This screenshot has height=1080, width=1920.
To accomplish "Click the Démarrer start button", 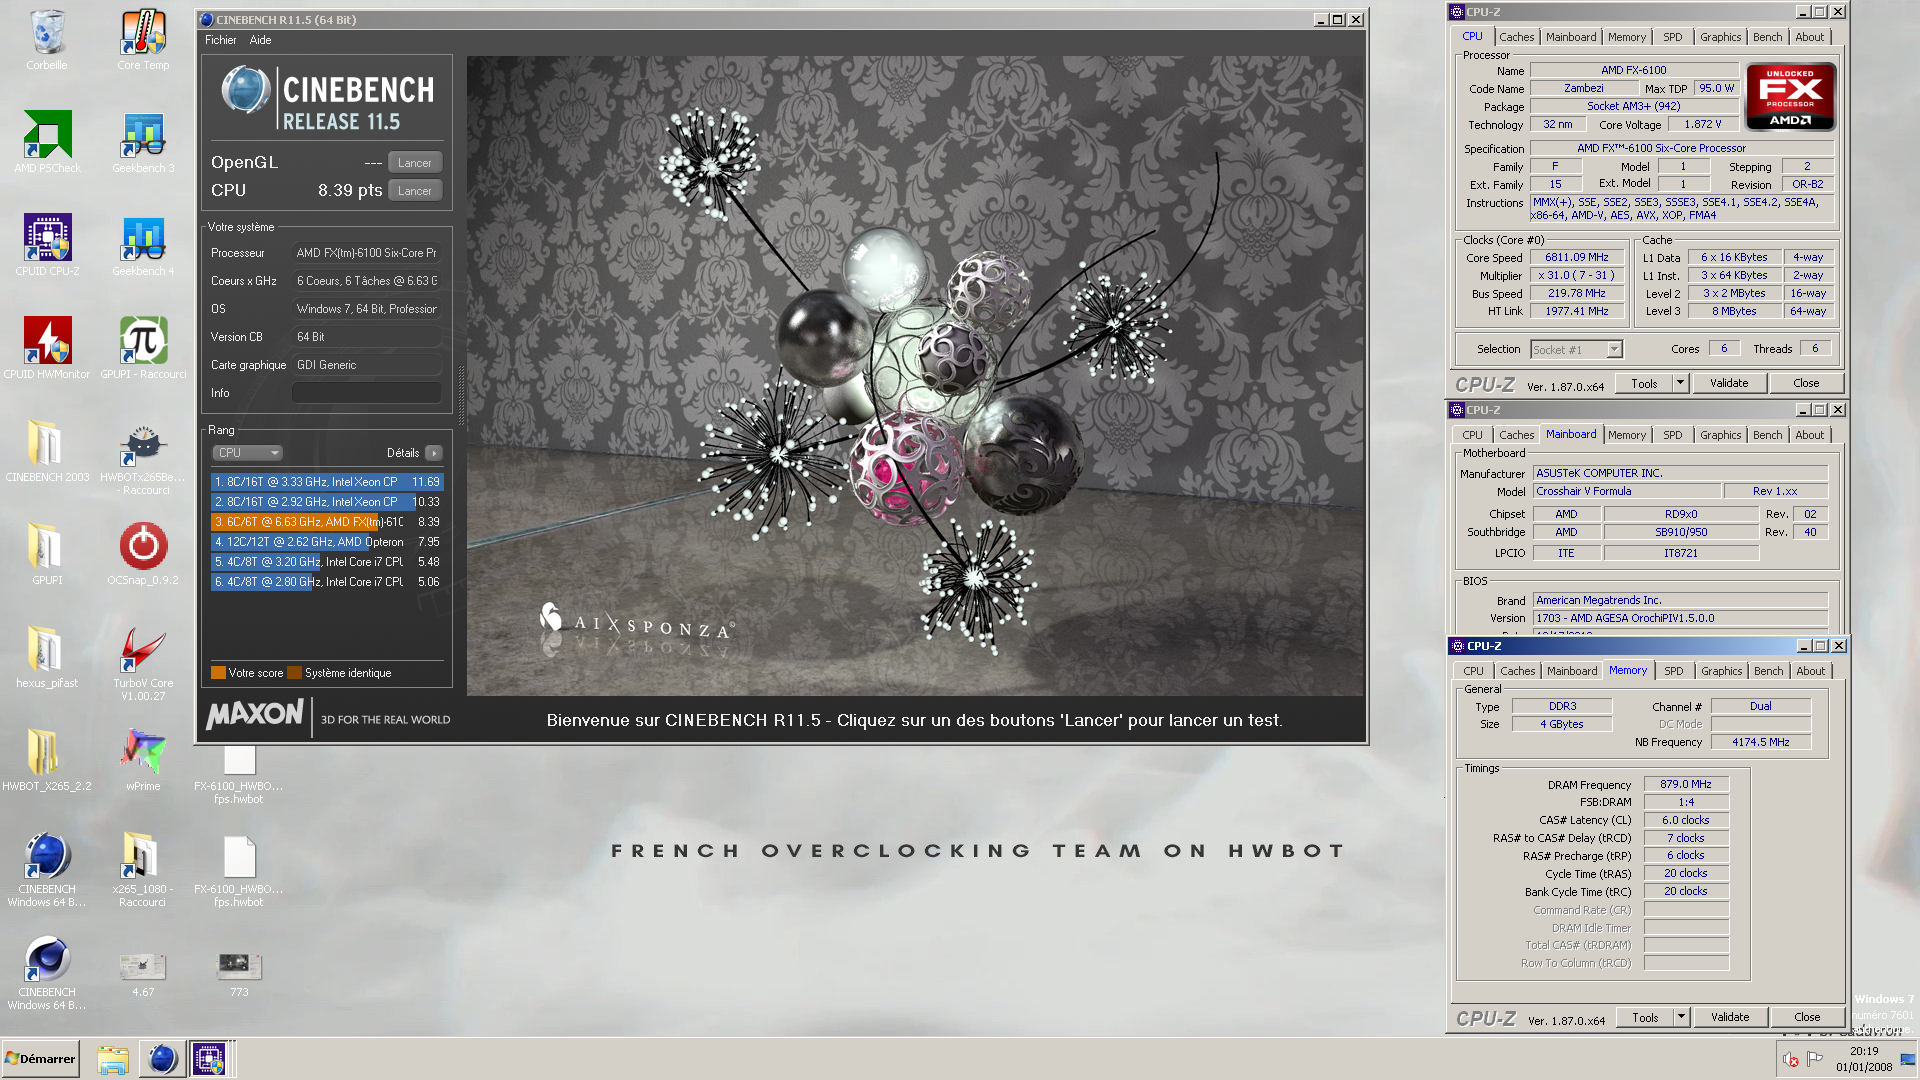I will tap(40, 1059).
